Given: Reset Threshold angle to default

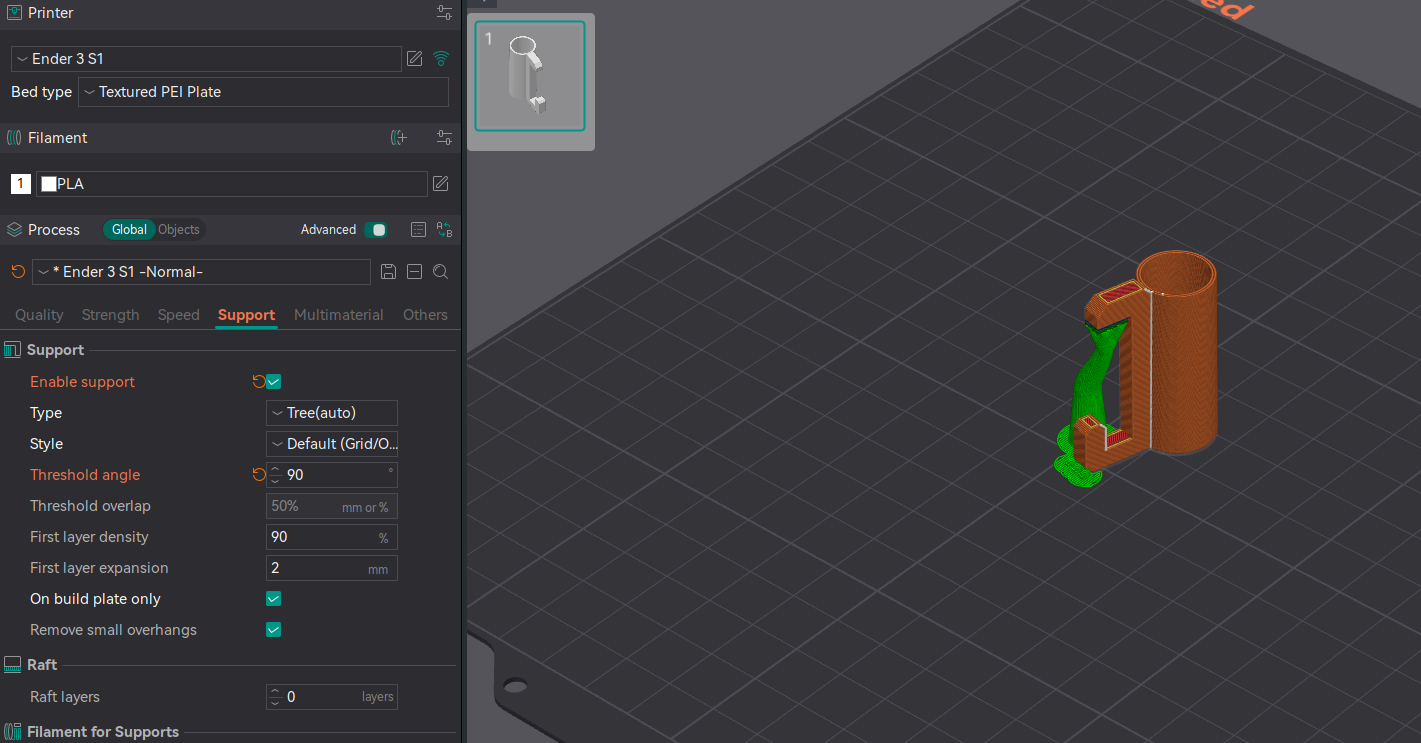Looking at the screenshot, I should [x=259, y=475].
